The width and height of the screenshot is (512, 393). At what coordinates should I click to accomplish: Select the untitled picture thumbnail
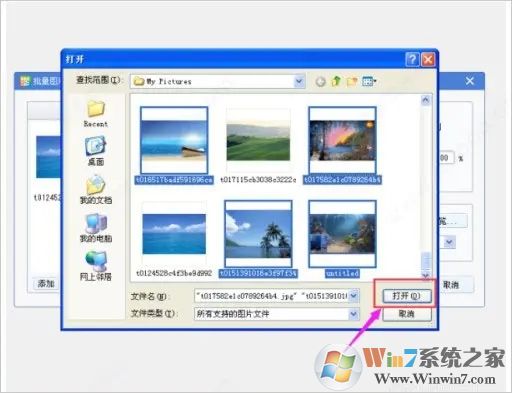click(x=342, y=234)
